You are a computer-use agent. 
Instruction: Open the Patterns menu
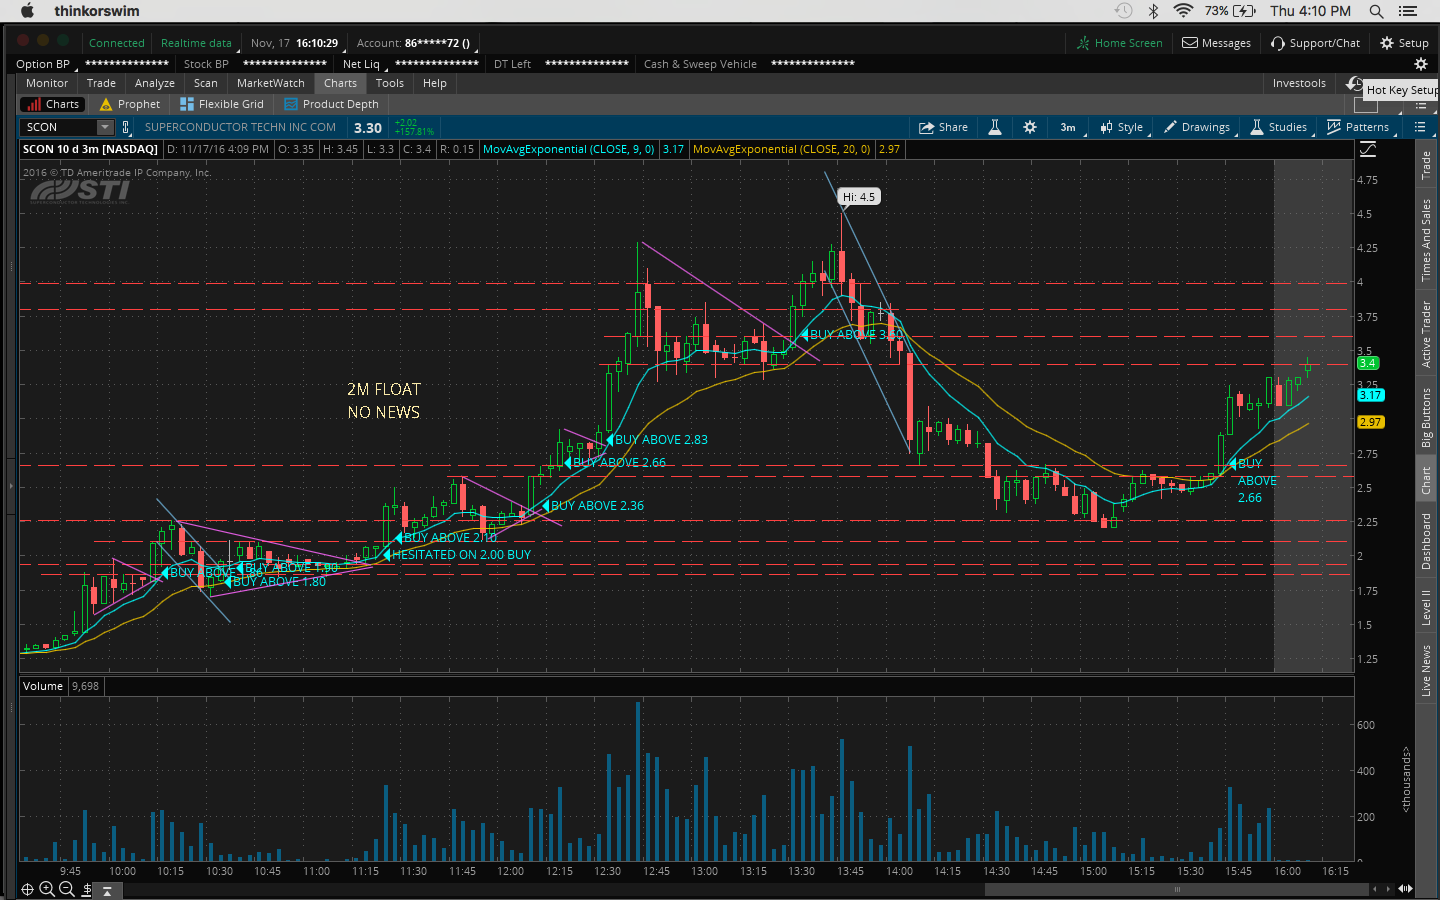[1357, 127]
